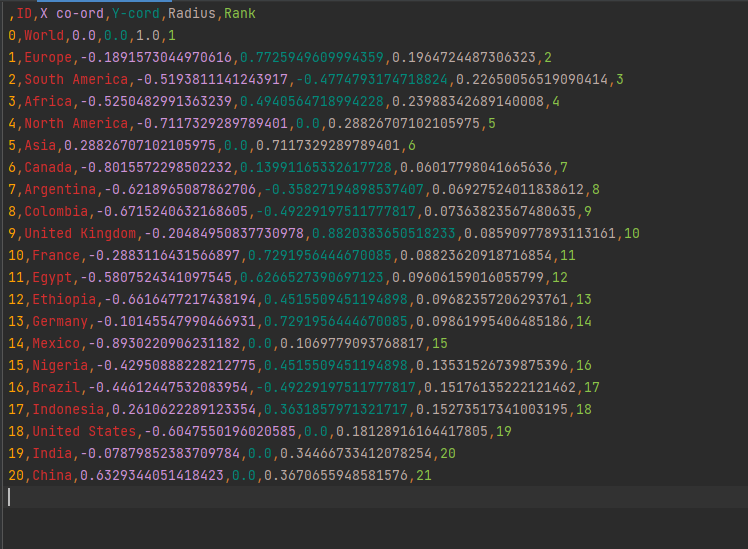Click the 'United Kingdom' text
The image size is (748, 549).
(80, 233)
